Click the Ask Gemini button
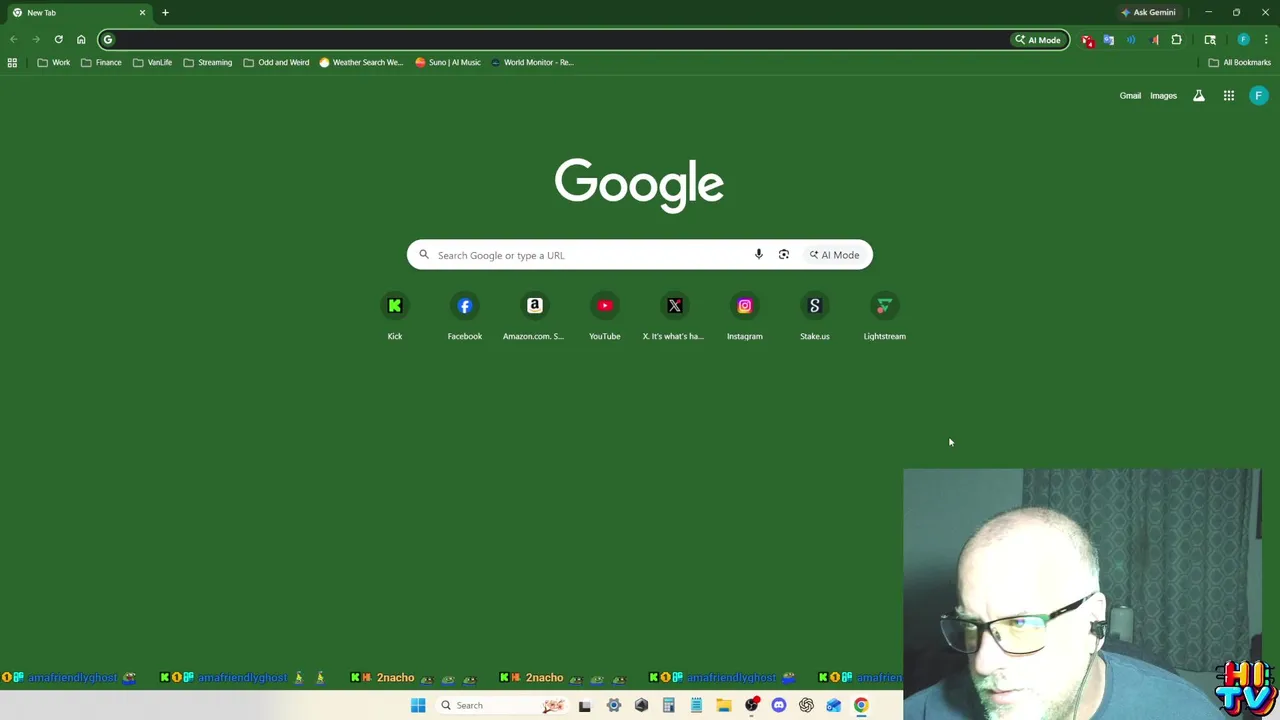 [1148, 12]
